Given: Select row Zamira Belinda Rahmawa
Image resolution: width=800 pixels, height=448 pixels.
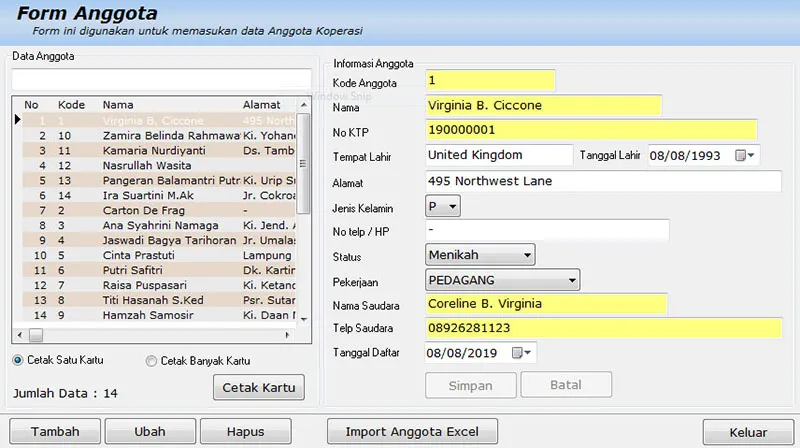Looking at the screenshot, I should point(159,136).
